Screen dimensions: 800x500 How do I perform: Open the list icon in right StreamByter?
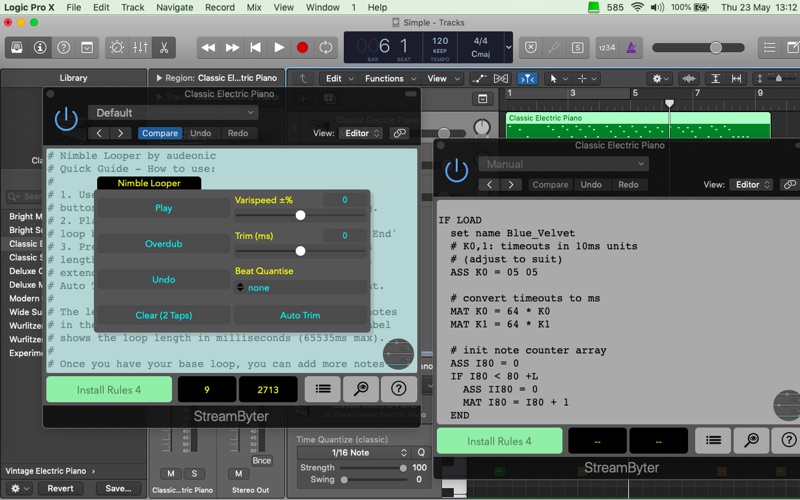(713, 440)
